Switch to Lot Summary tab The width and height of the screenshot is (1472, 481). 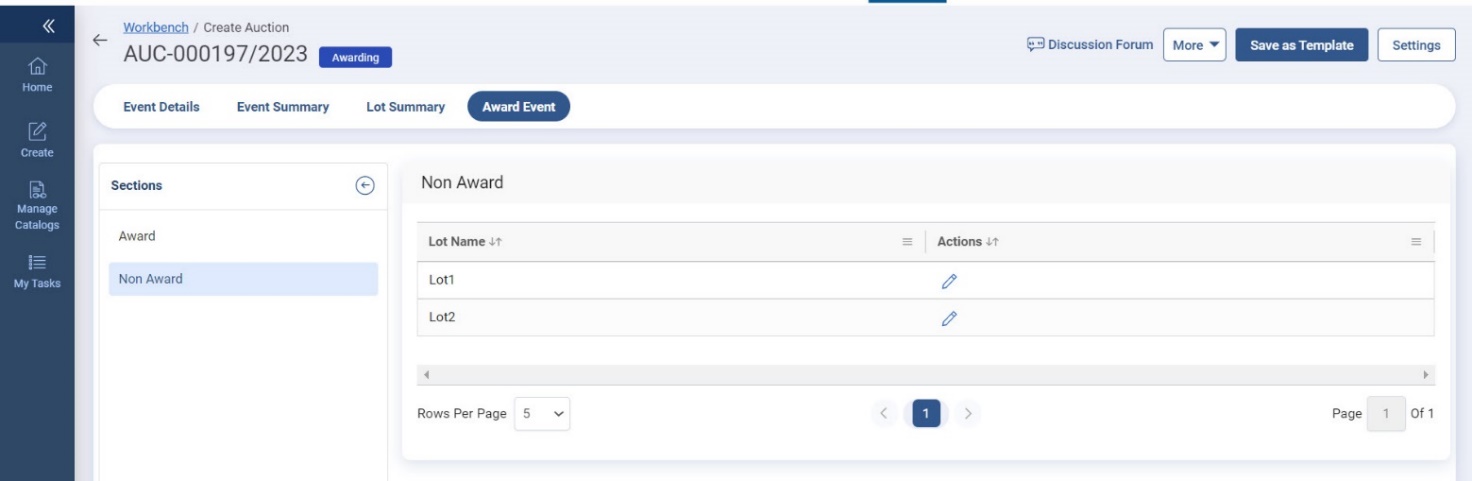pyautogui.click(x=405, y=107)
